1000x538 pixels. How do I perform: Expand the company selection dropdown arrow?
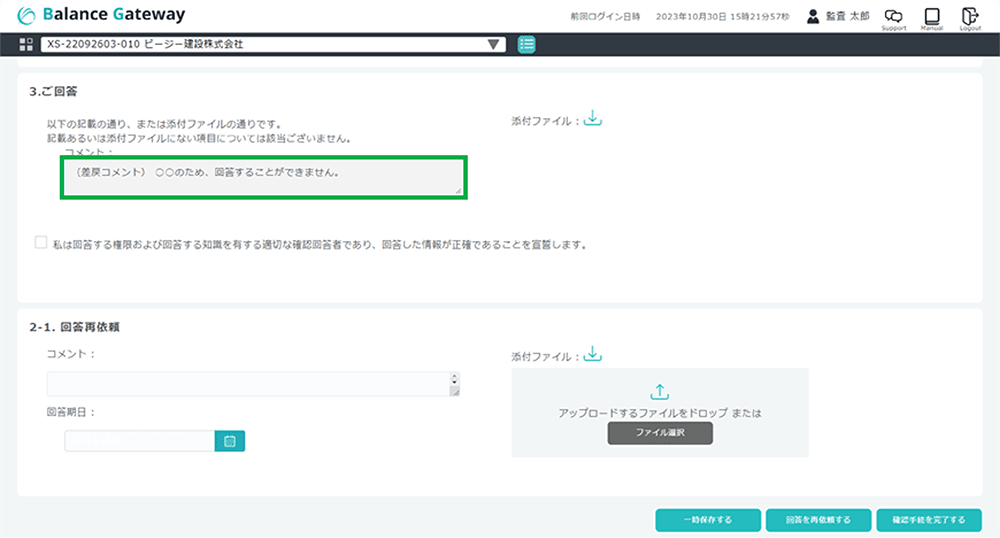(x=493, y=45)
